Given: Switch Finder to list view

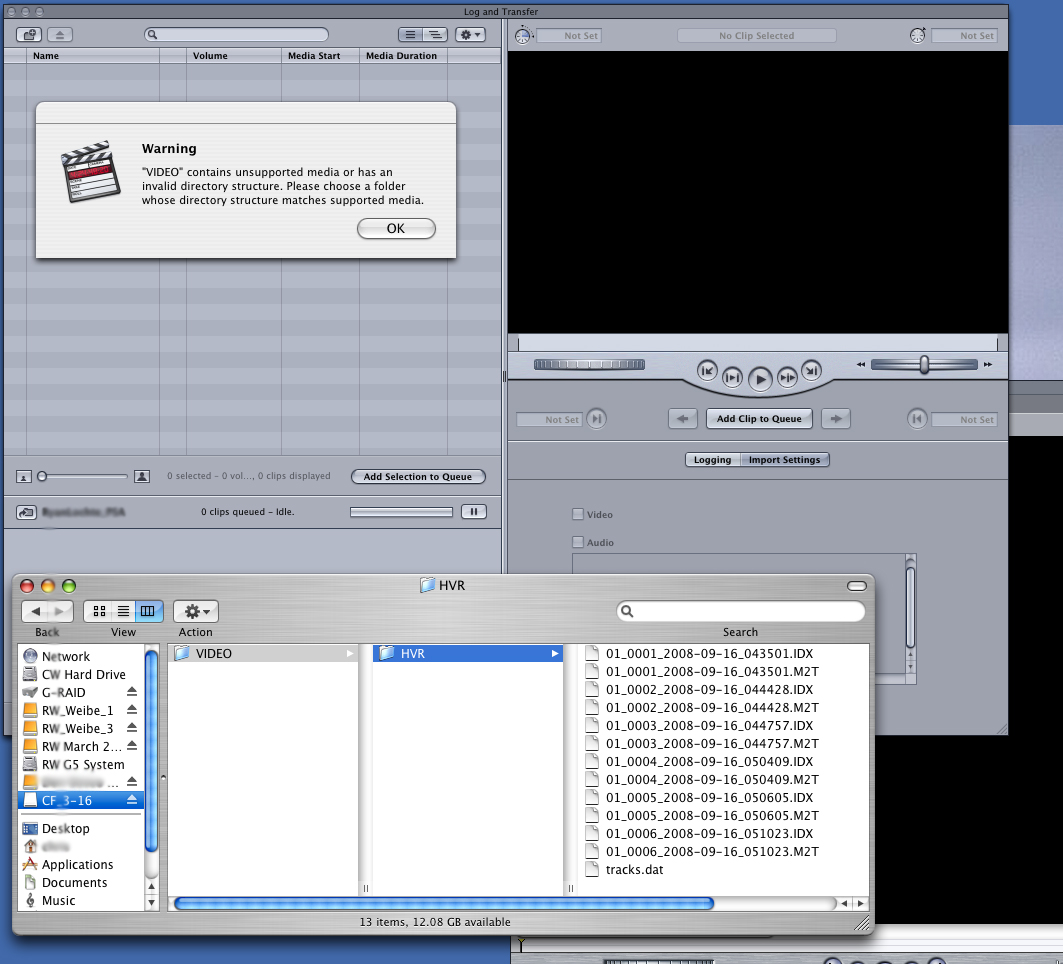Looking at the screenshot, I should point(124,611).
